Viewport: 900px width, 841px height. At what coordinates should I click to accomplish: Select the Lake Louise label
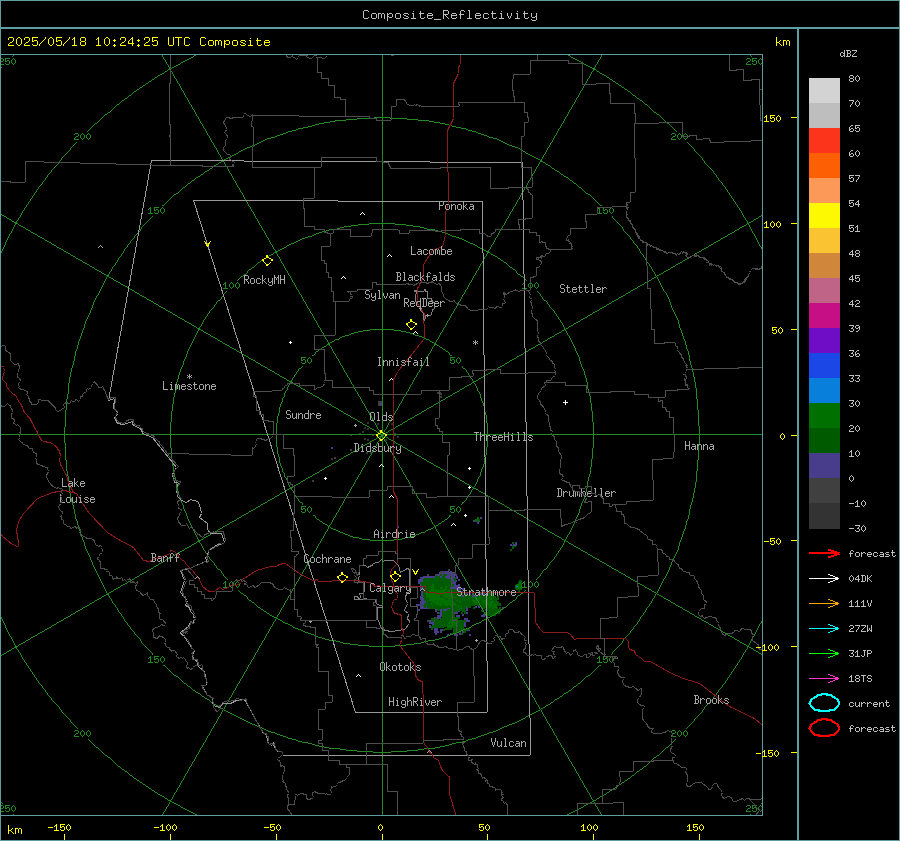pos(77,491)
